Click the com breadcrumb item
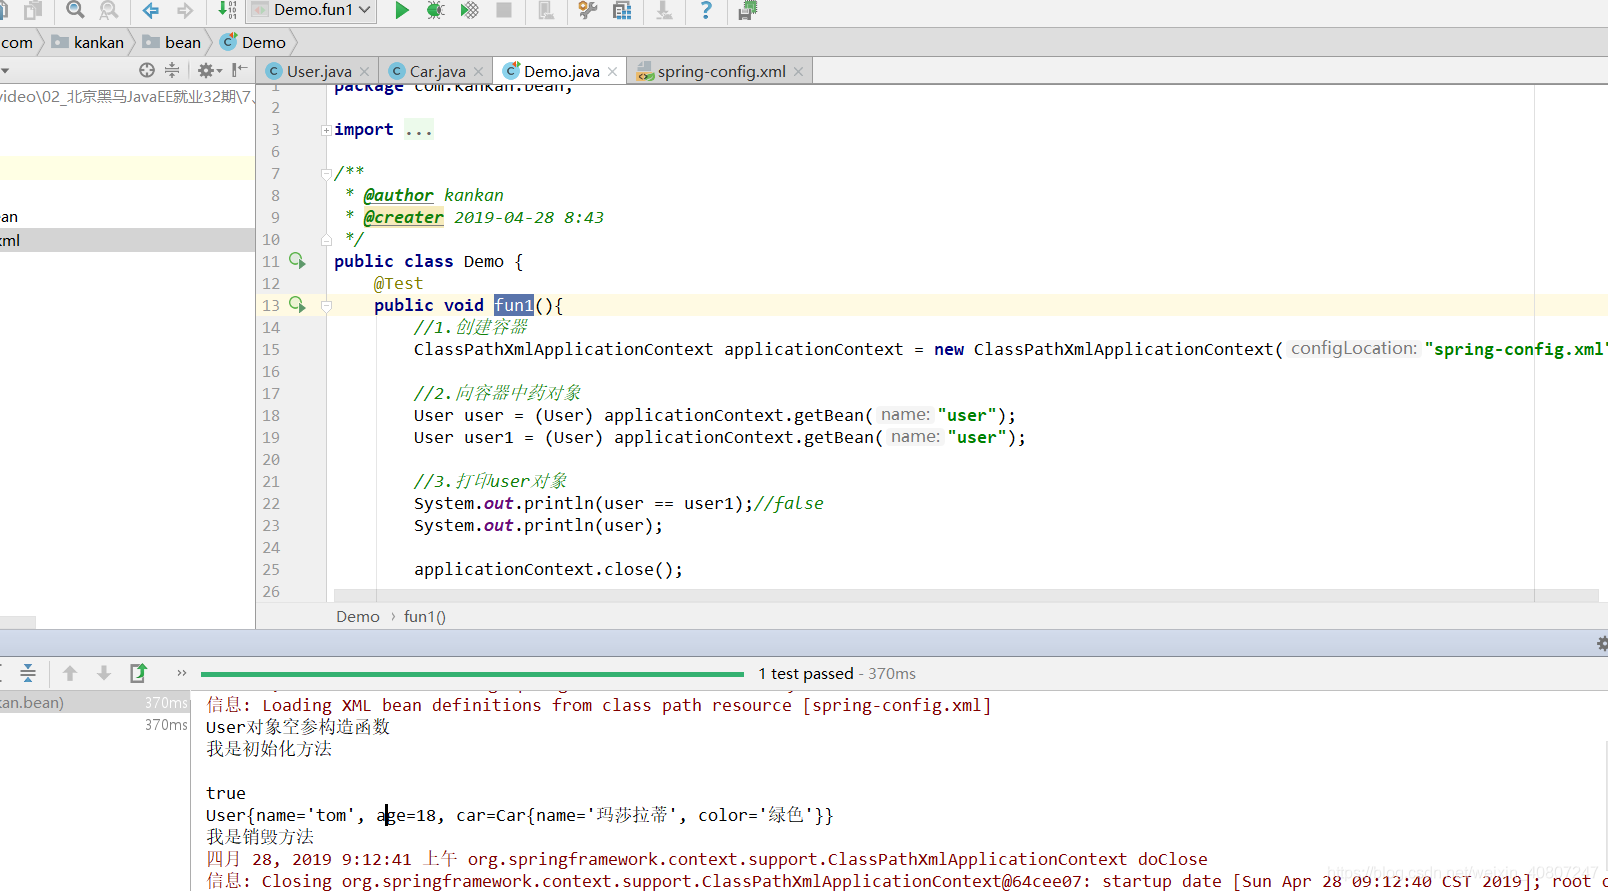Image resolution: width=1608 pixels, height=891 pixels. pyautogui.click(x=16, y=42)
